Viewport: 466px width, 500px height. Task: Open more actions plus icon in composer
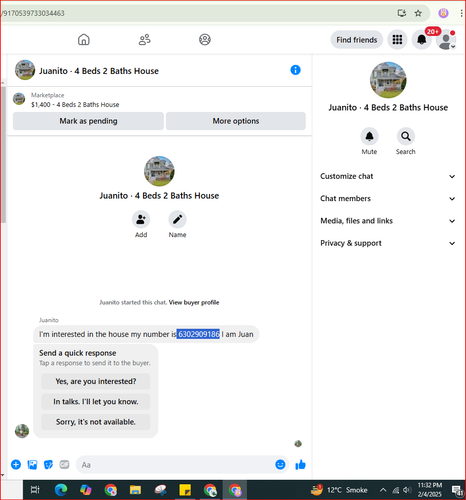click(x=16, y=465)
